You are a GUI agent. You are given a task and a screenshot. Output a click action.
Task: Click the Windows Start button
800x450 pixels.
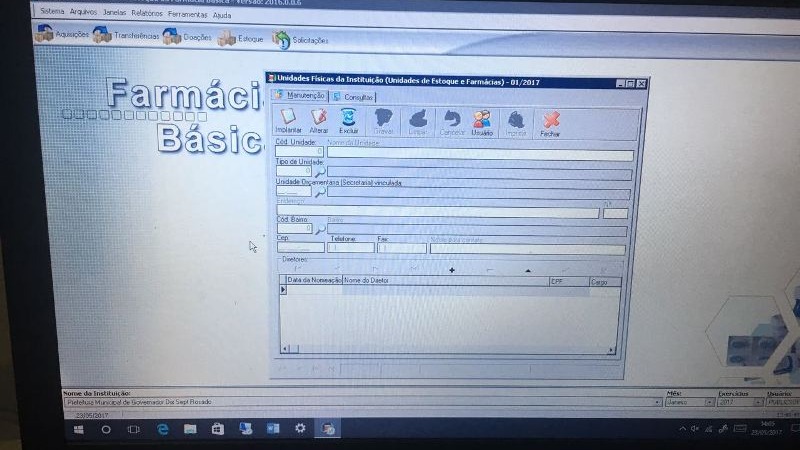79,428
